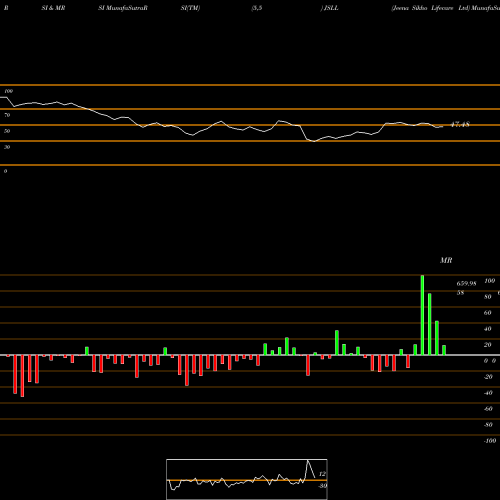The width and height of the screenshot is (500, 500).
Task: Click the MR axis label 80
Action: pos(488,297)
